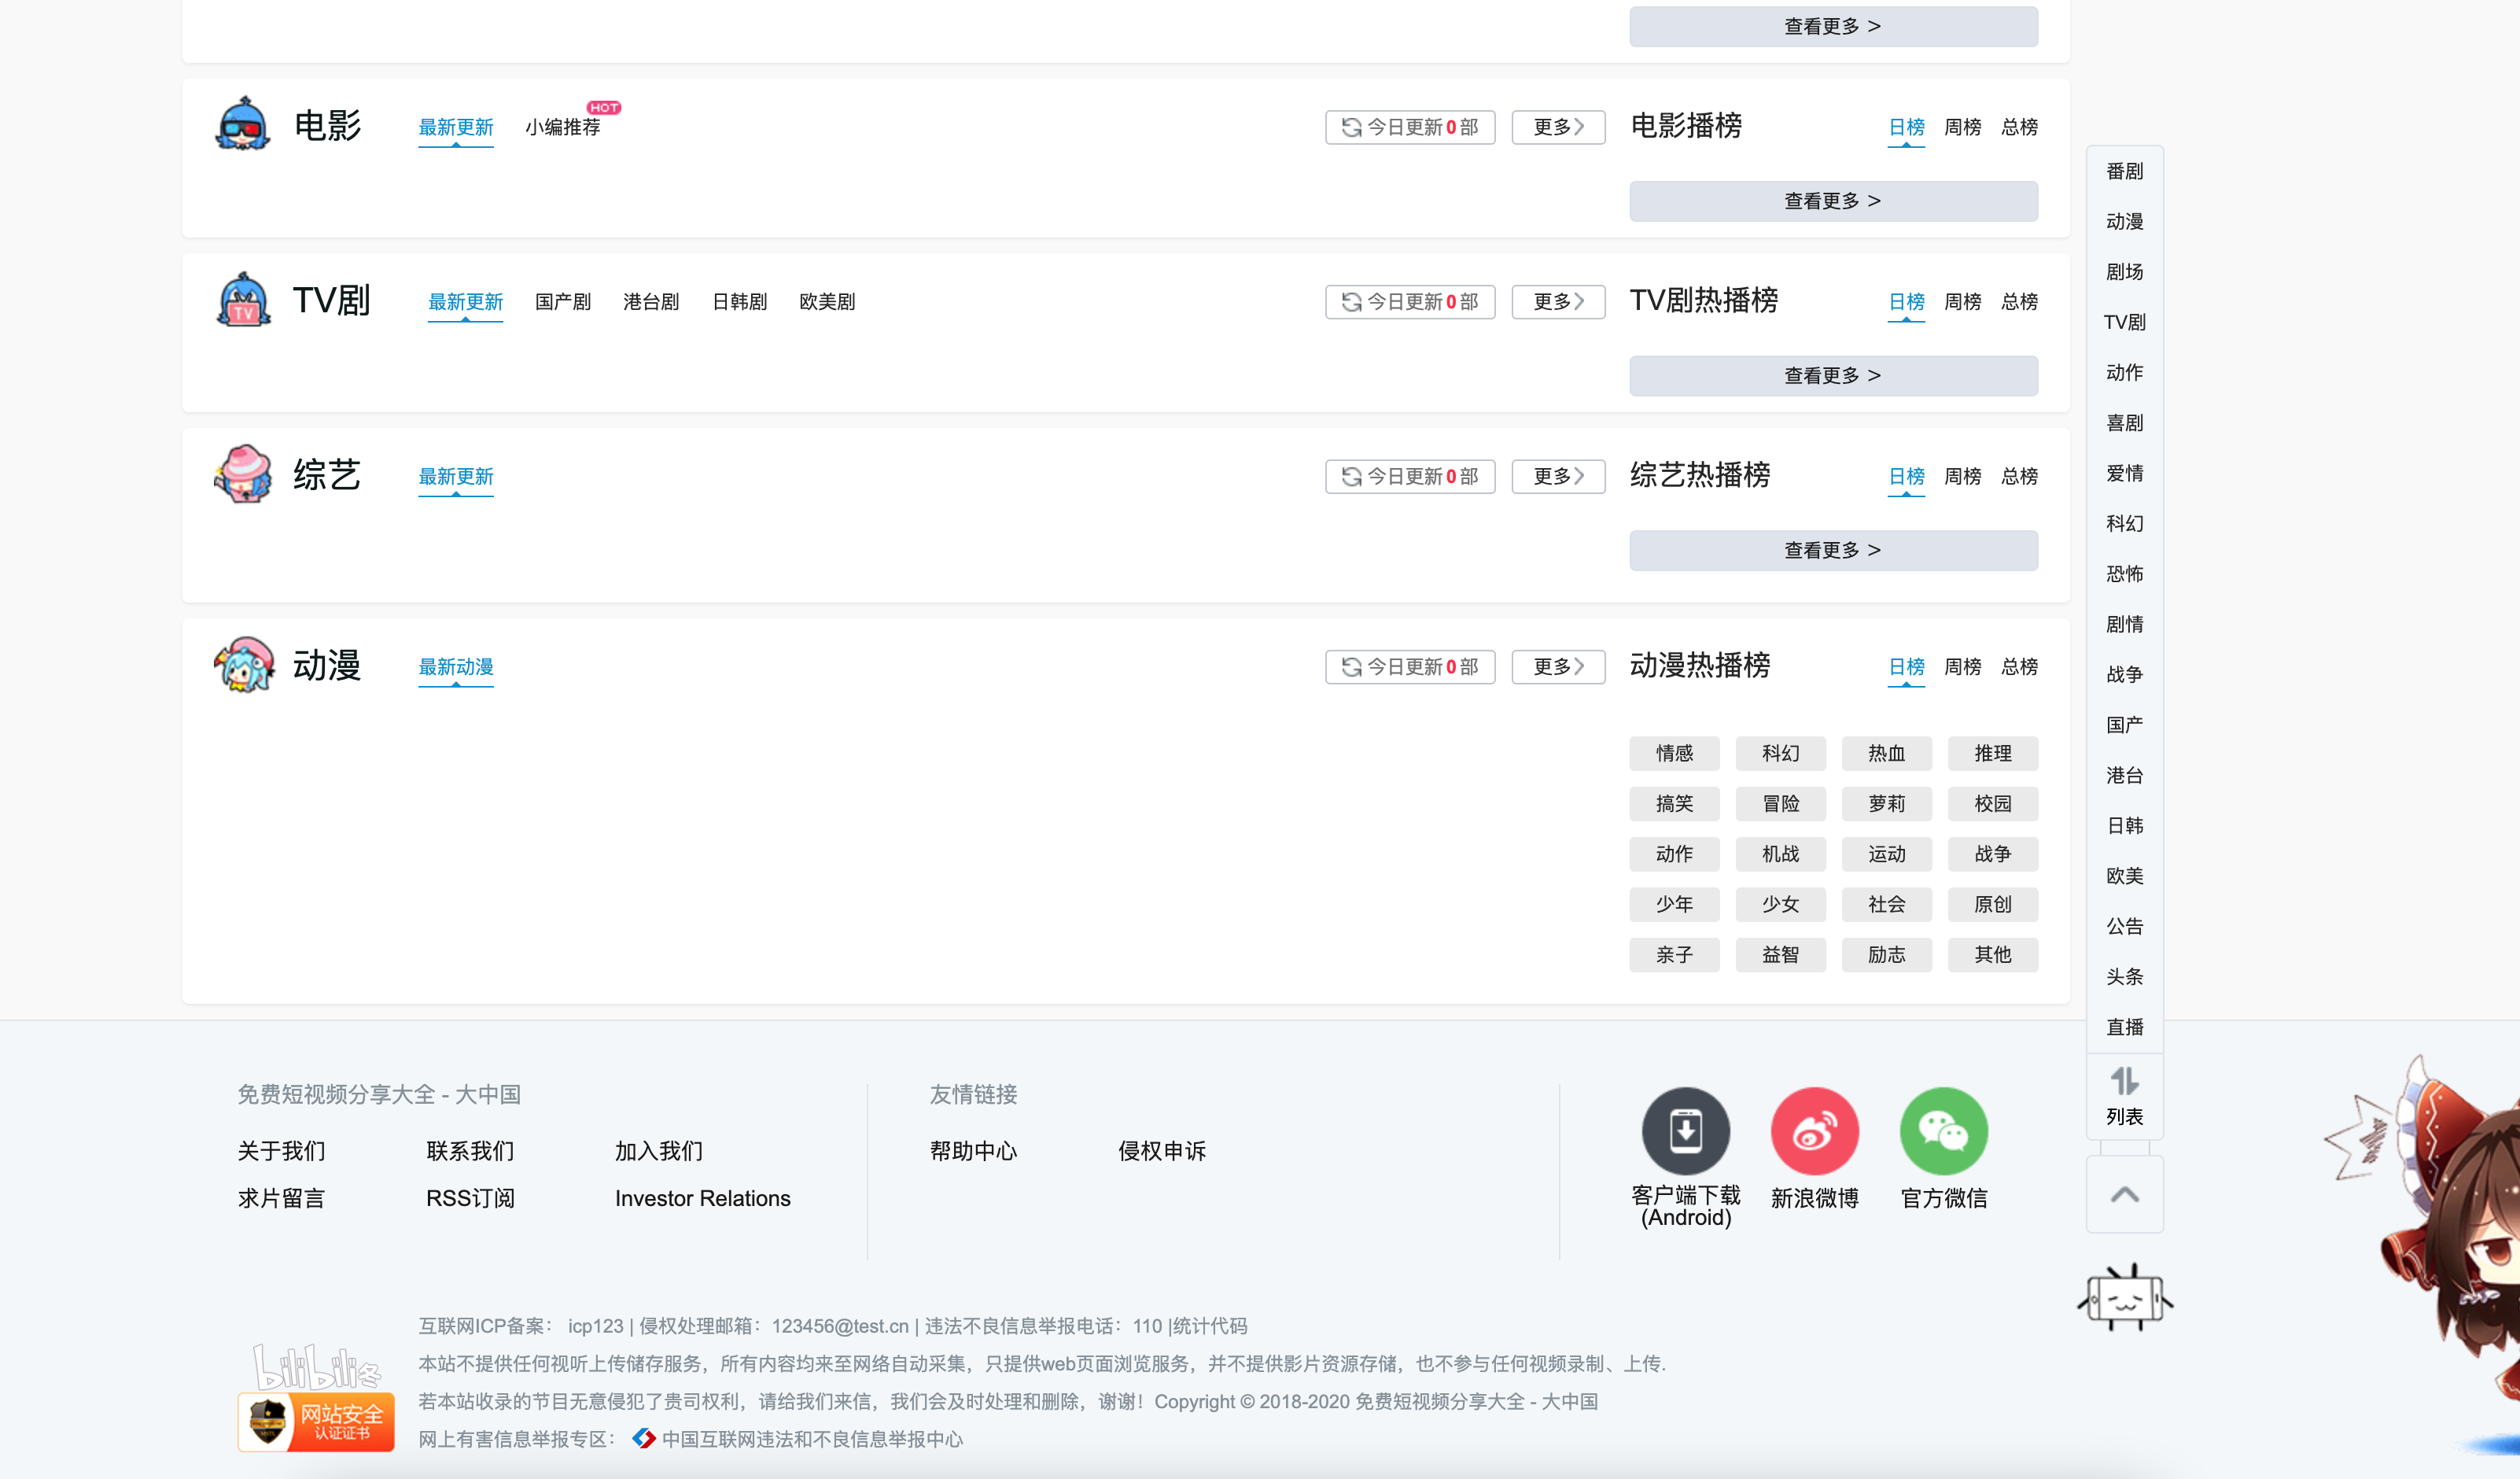Click the 查看更多 button under 综艺热播榜
Image resolution: width=2520 pixels, height=1479 pixels.
click(1833, 550)
